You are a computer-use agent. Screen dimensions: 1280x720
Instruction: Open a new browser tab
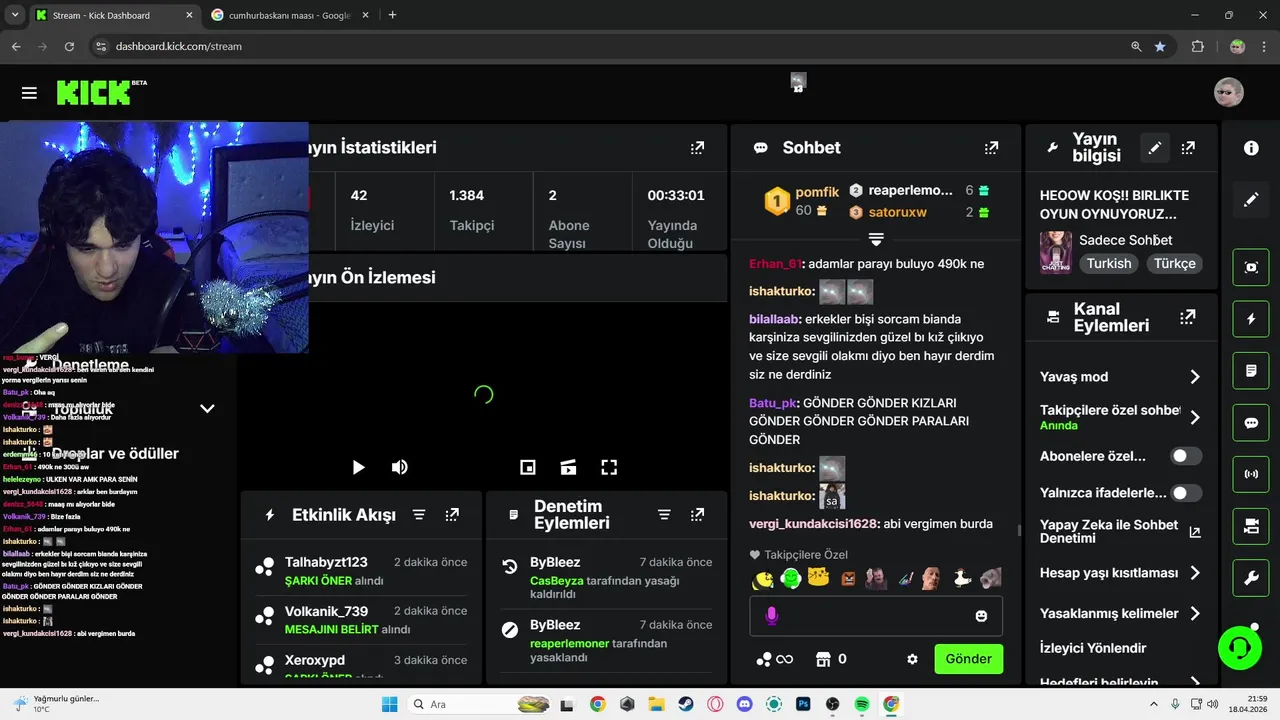click(392, 15)
